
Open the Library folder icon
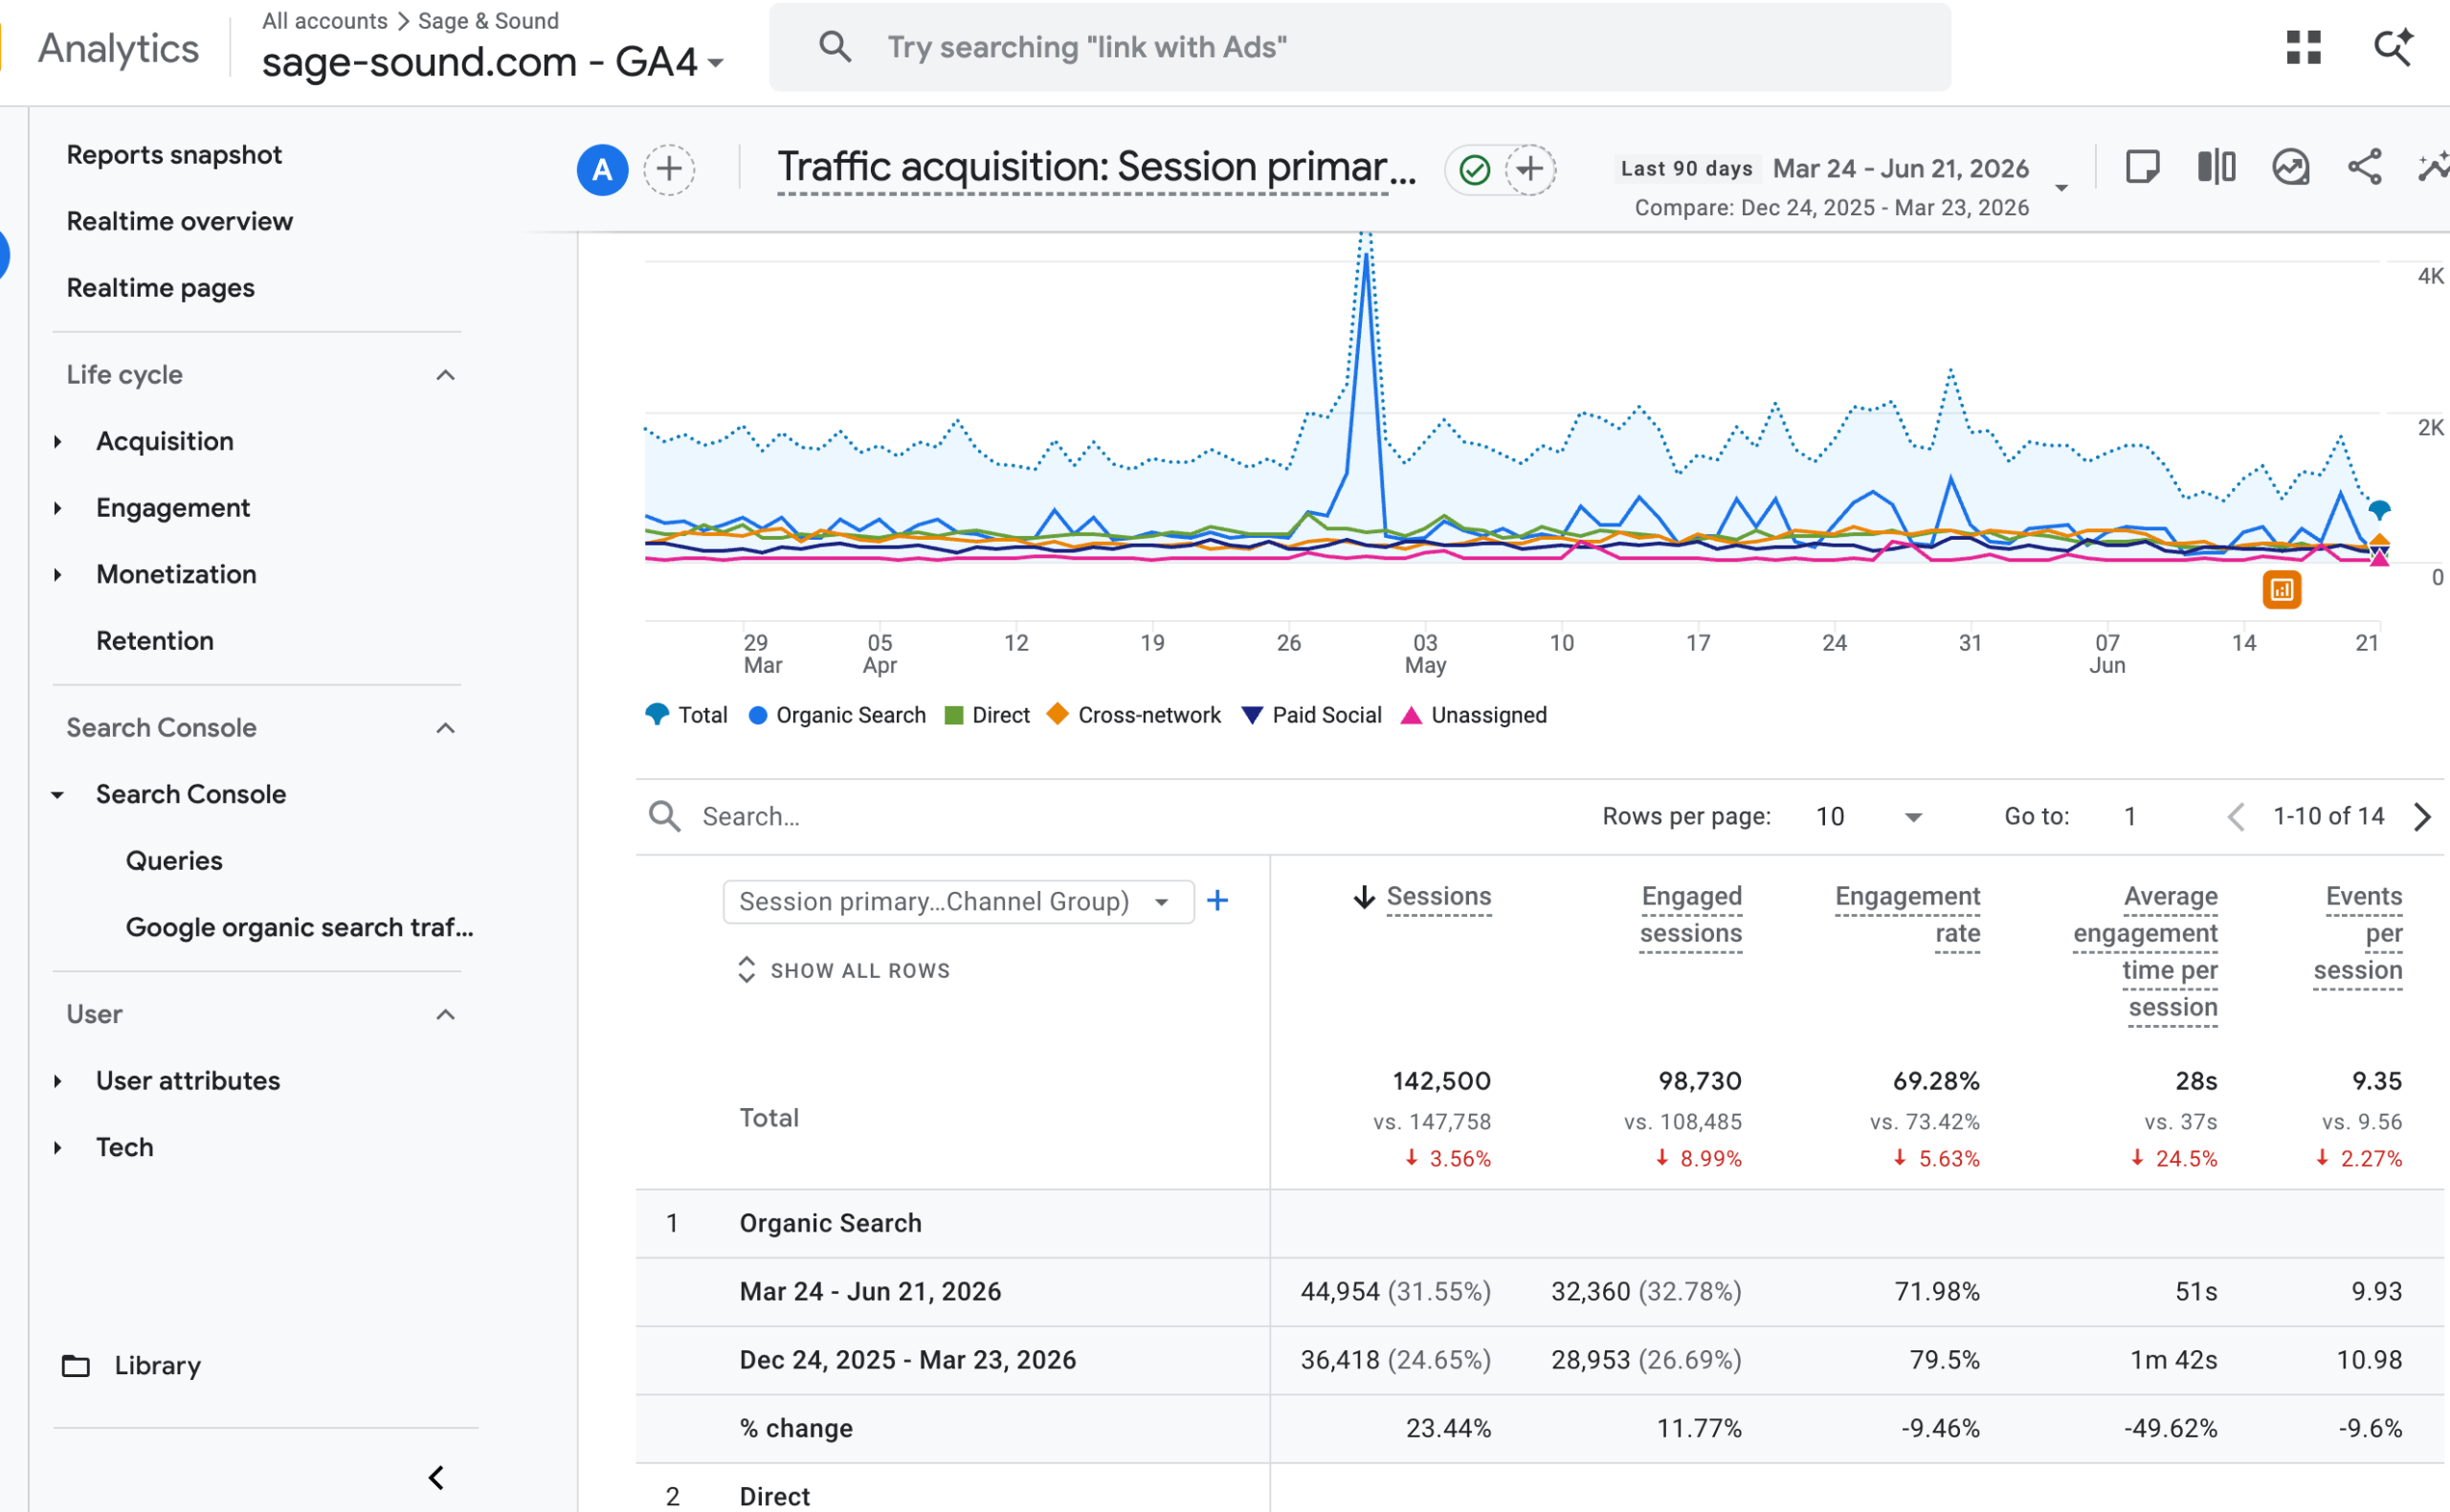76,1365
